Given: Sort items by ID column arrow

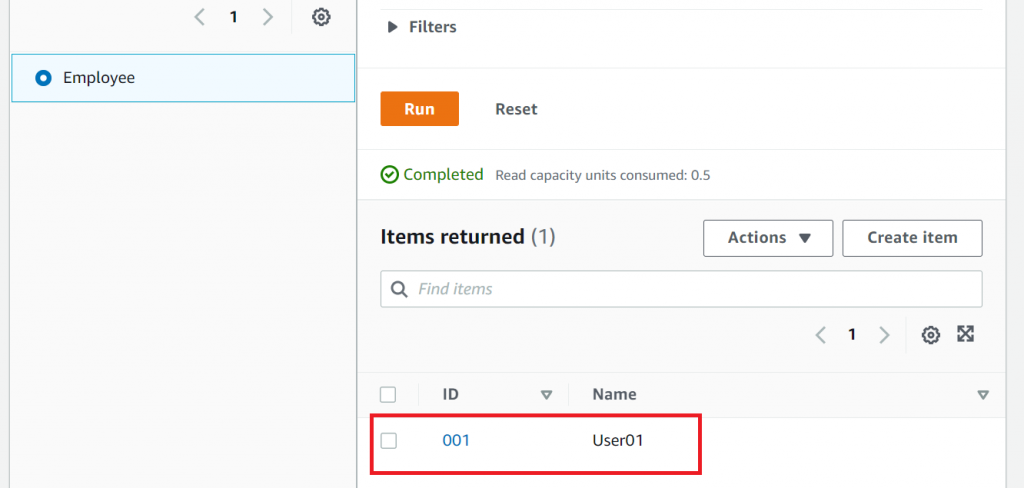Looking at the screenshot, I should pyautogui.click(x=546, y=395).
